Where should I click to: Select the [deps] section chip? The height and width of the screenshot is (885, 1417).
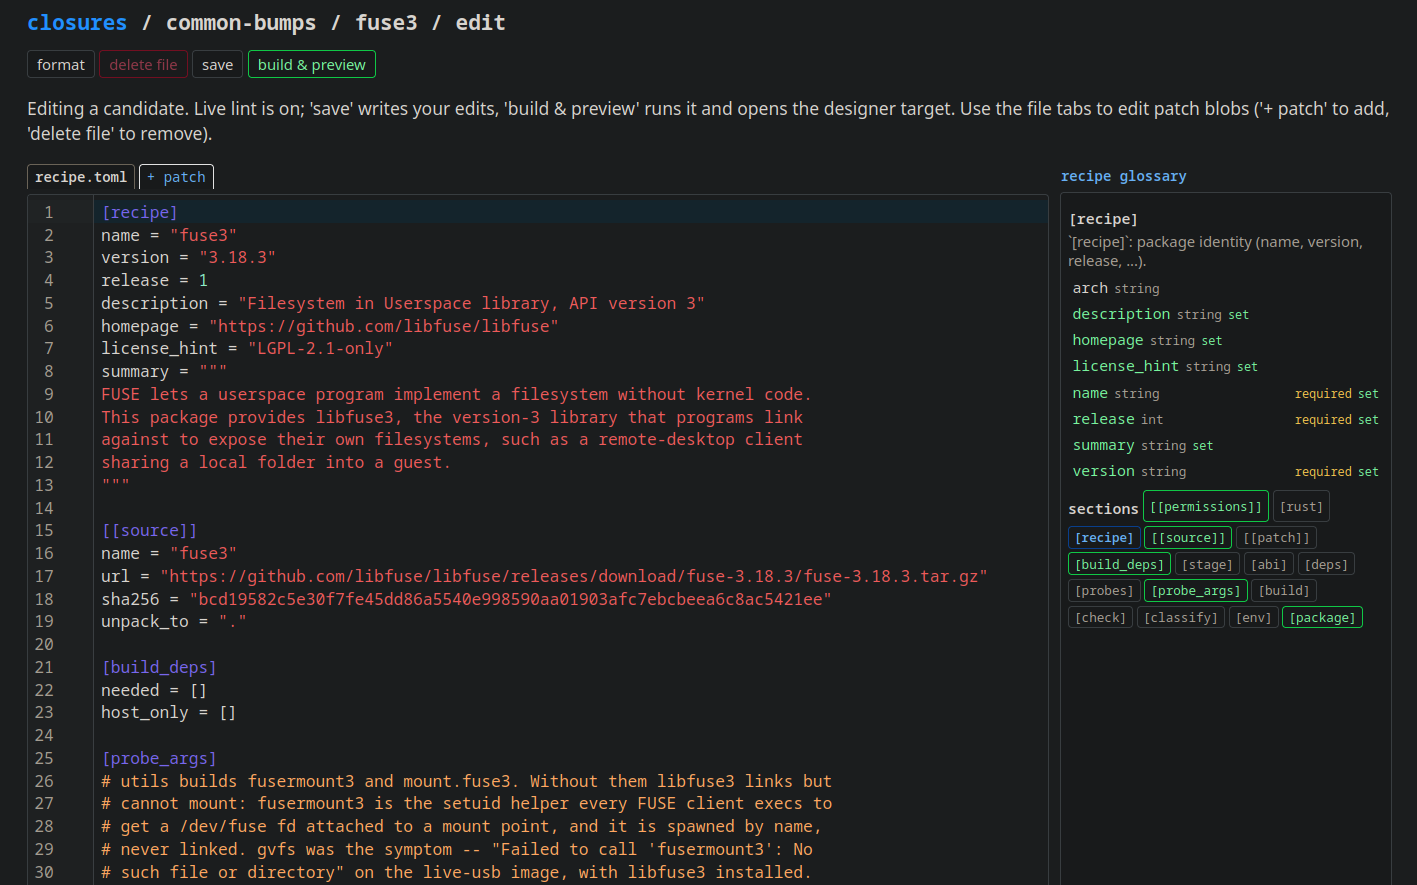pyautogui.click(x=1326, y=565)
